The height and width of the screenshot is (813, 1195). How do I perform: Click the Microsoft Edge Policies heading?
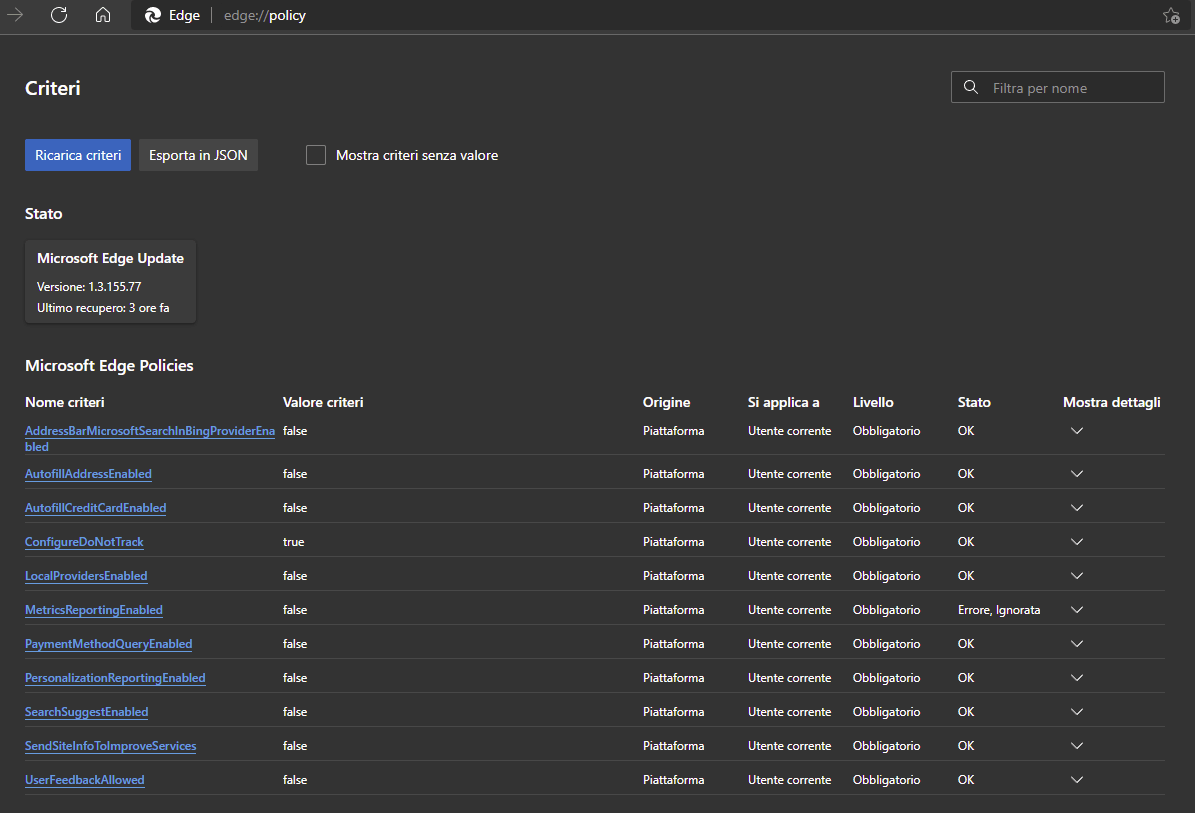109,366
